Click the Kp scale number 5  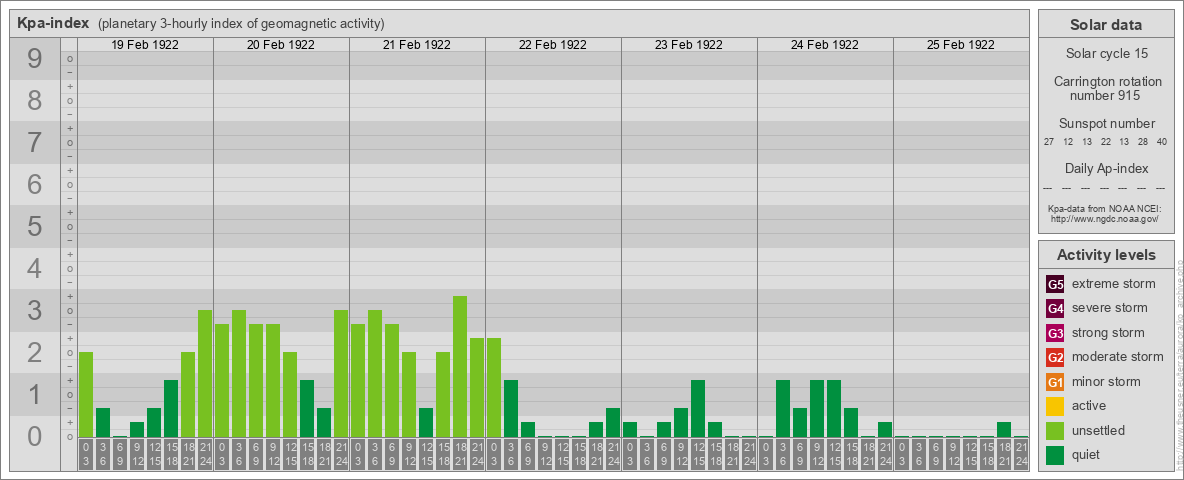click(34, 226)
